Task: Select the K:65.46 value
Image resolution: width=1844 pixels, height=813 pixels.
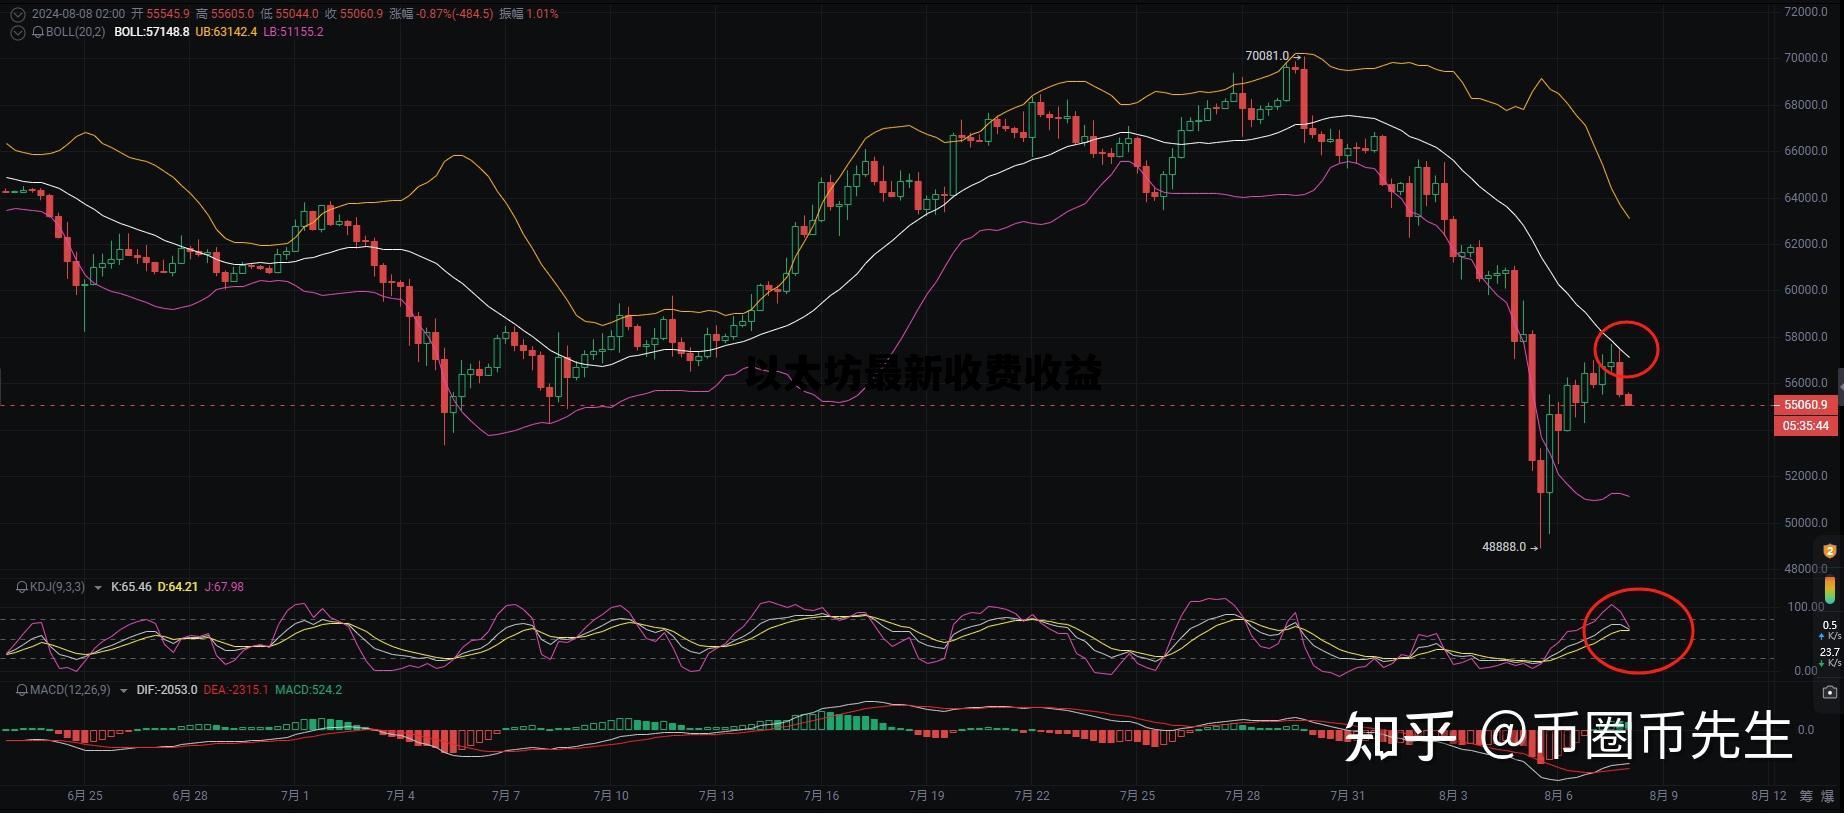Action: [x=131, y=587]
